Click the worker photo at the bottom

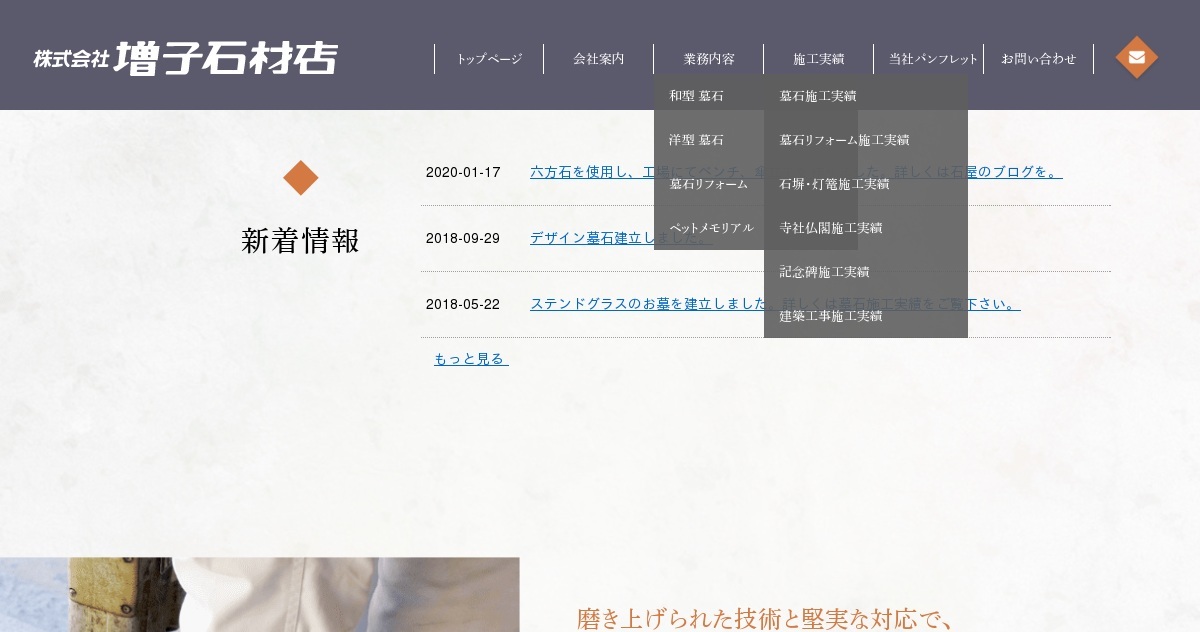coord(260,595)
